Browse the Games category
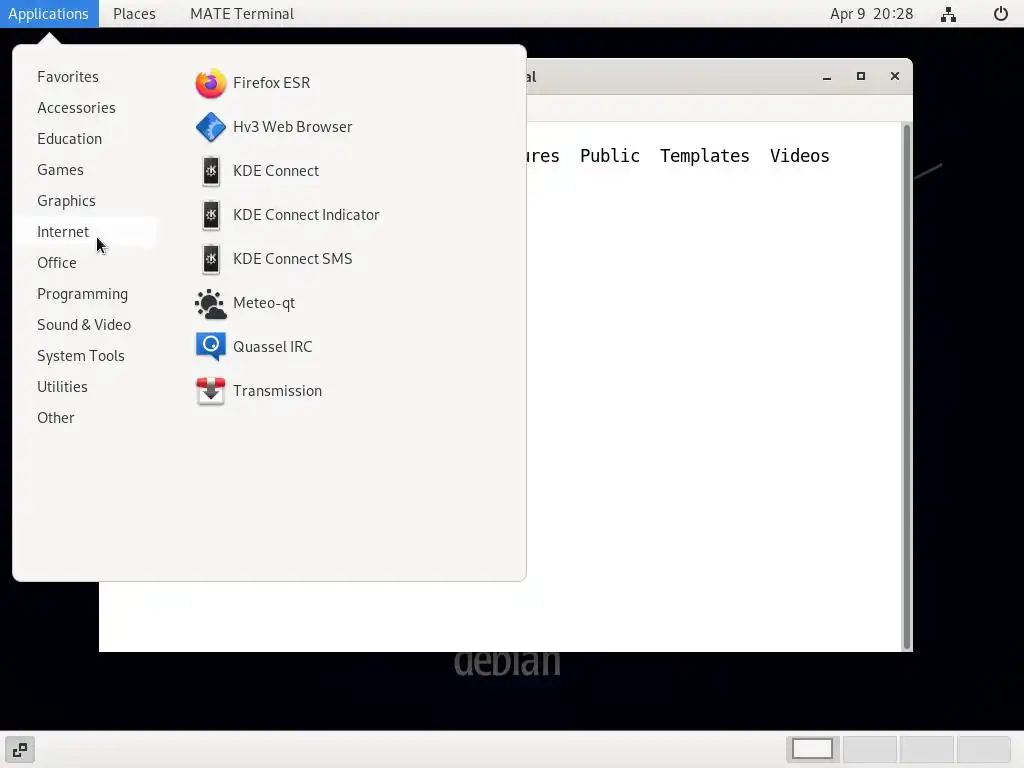The image size is (1024, 768). coord(60,170)
